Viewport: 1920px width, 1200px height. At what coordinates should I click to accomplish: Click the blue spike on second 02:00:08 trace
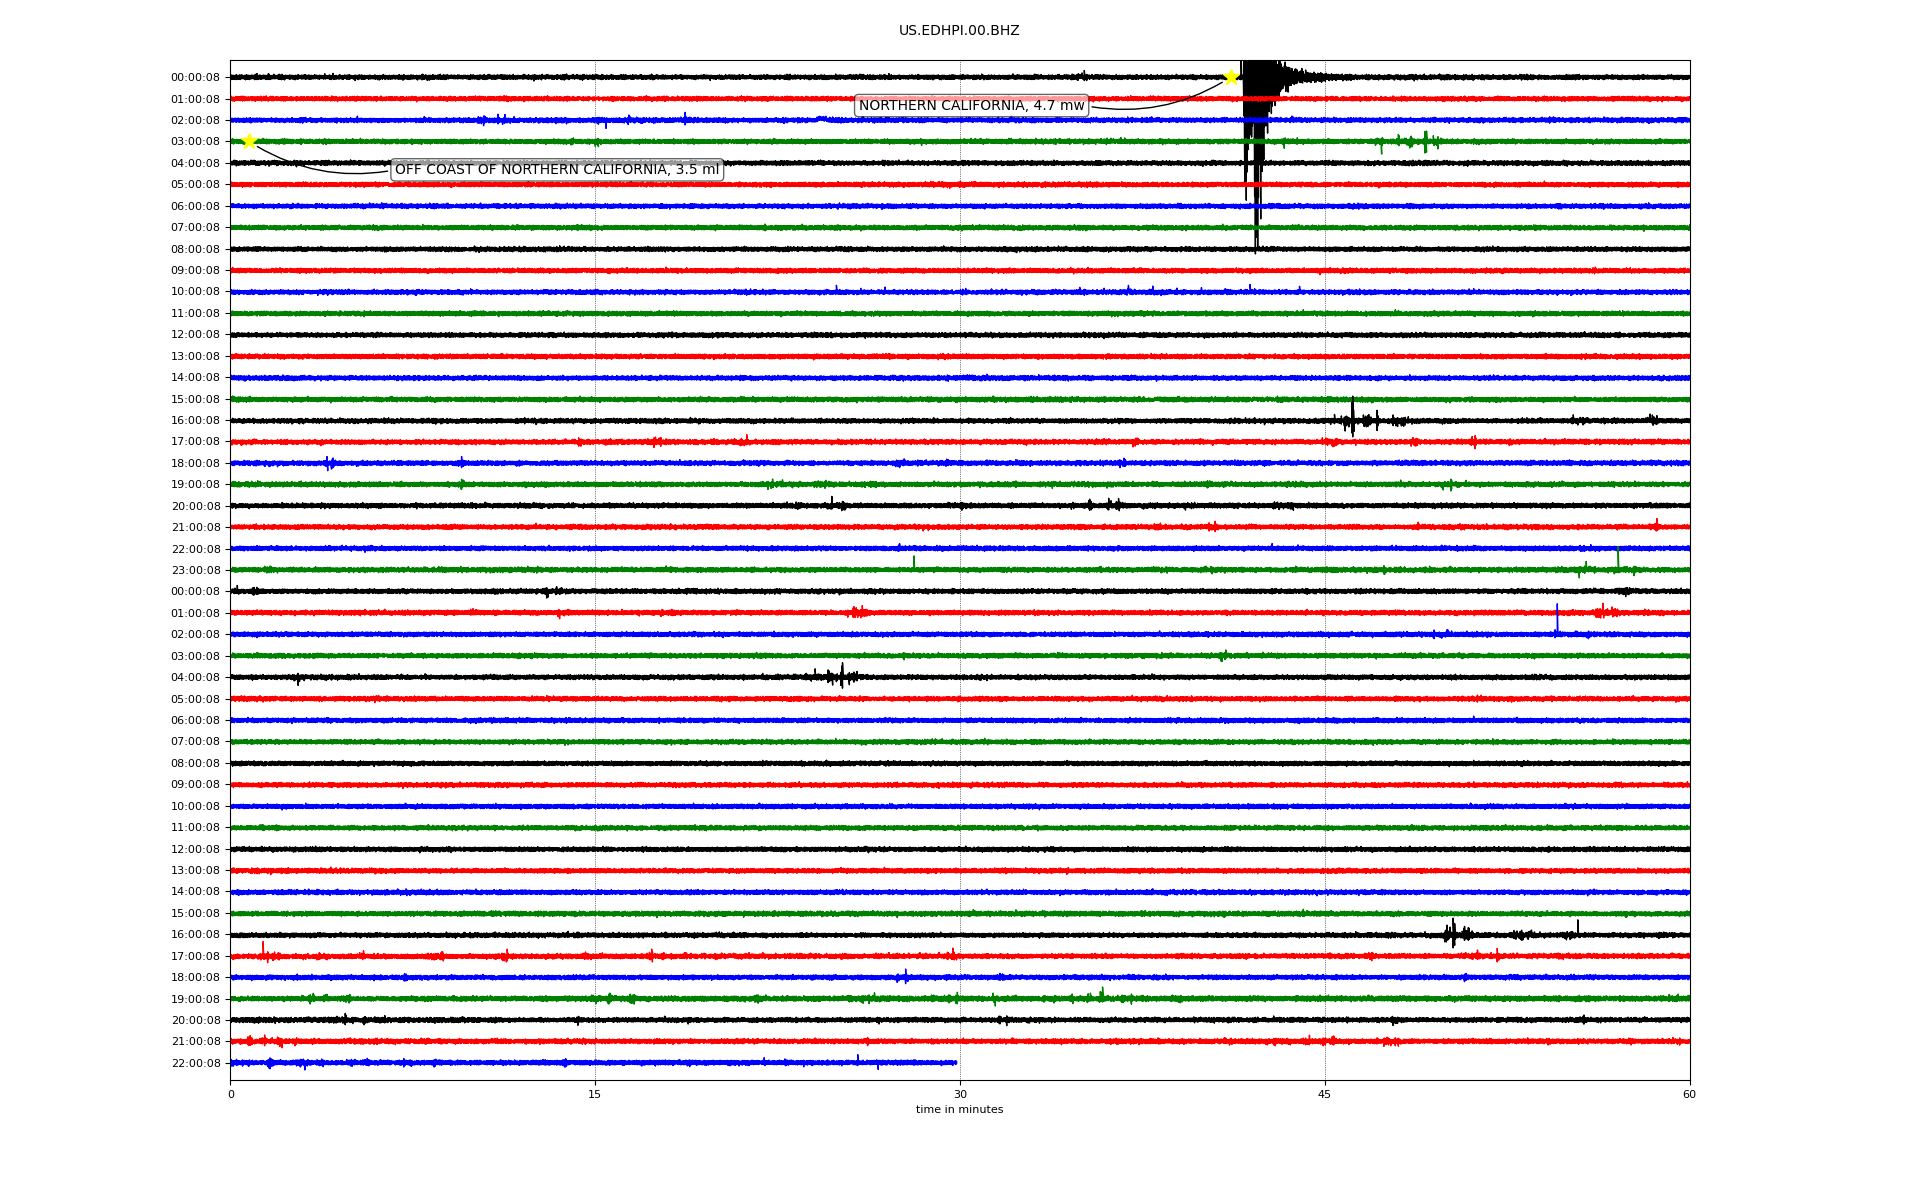1557,620
